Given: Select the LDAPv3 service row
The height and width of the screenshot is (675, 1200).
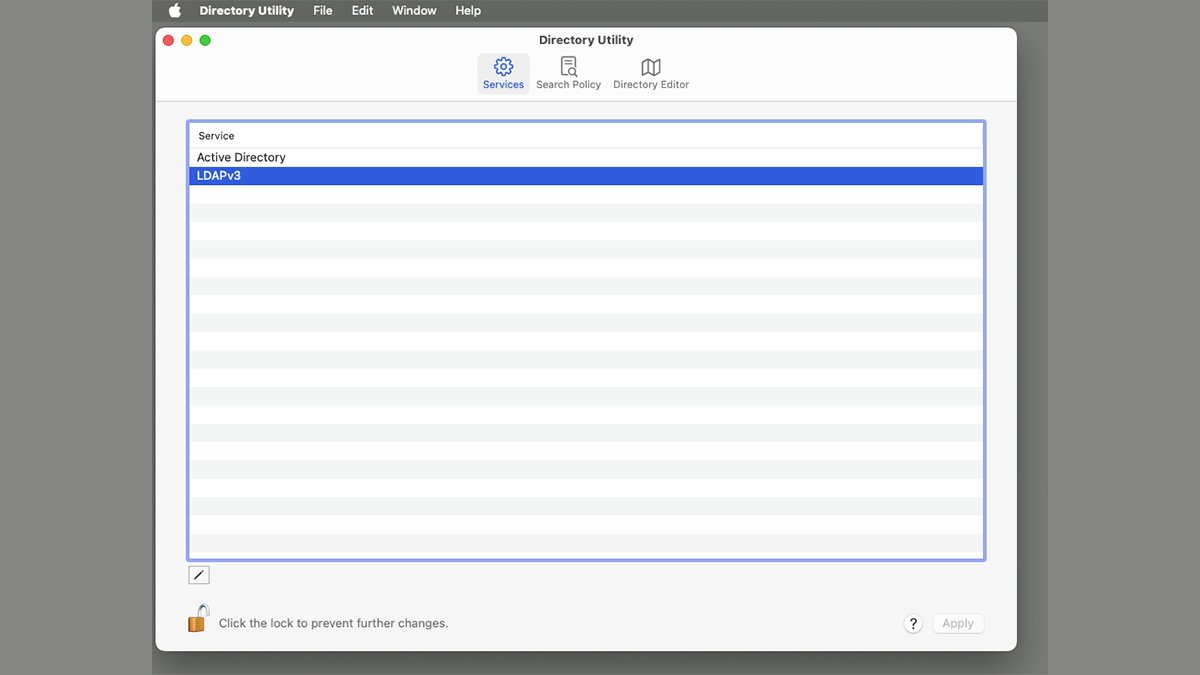Looking at the screenshot, I should (586, 176).
